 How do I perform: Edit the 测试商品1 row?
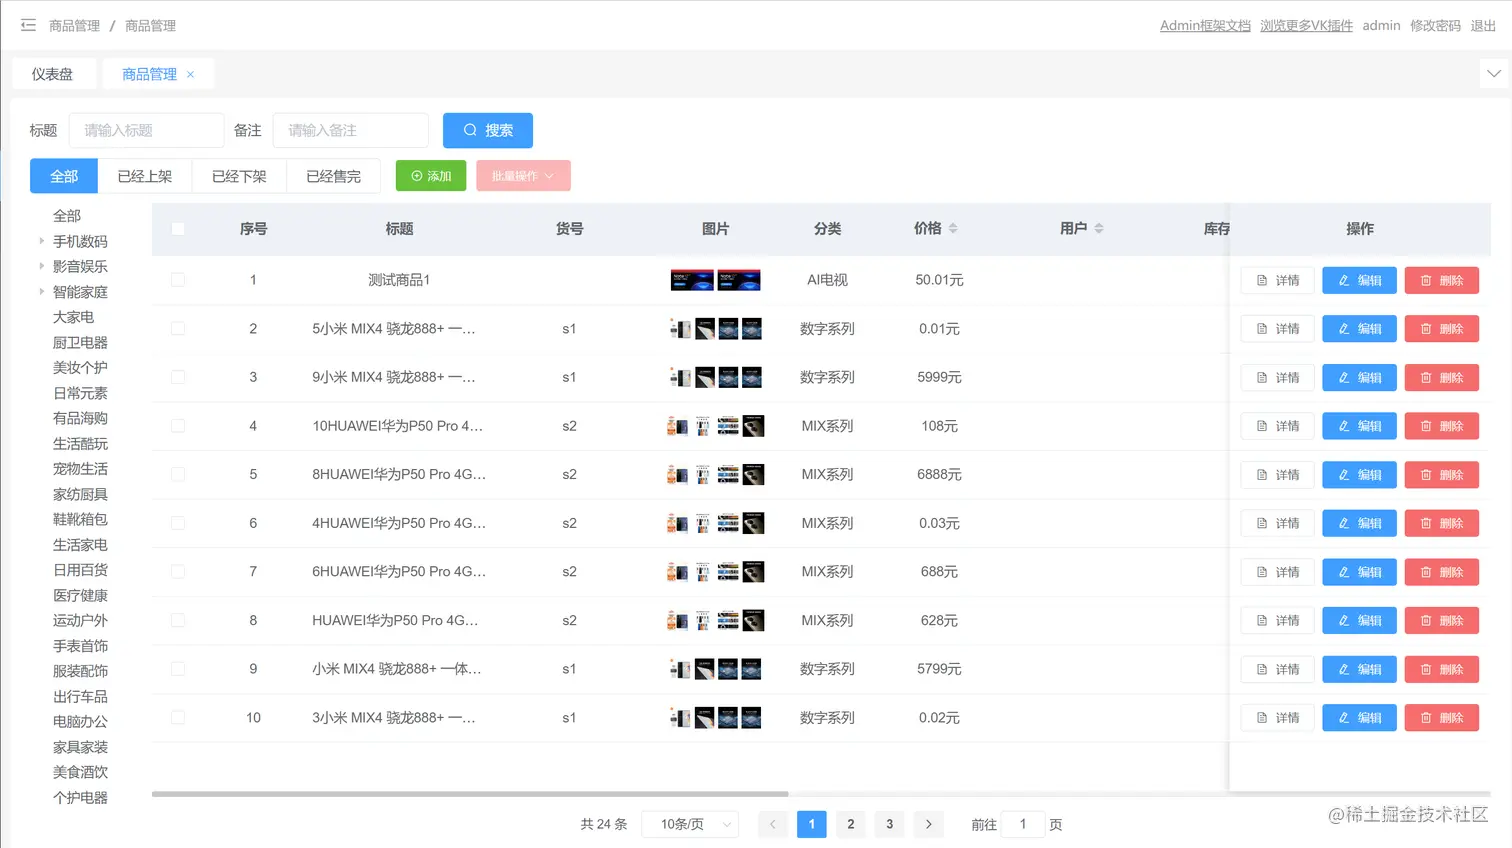pyautogui.click(x=1359, y=281)
